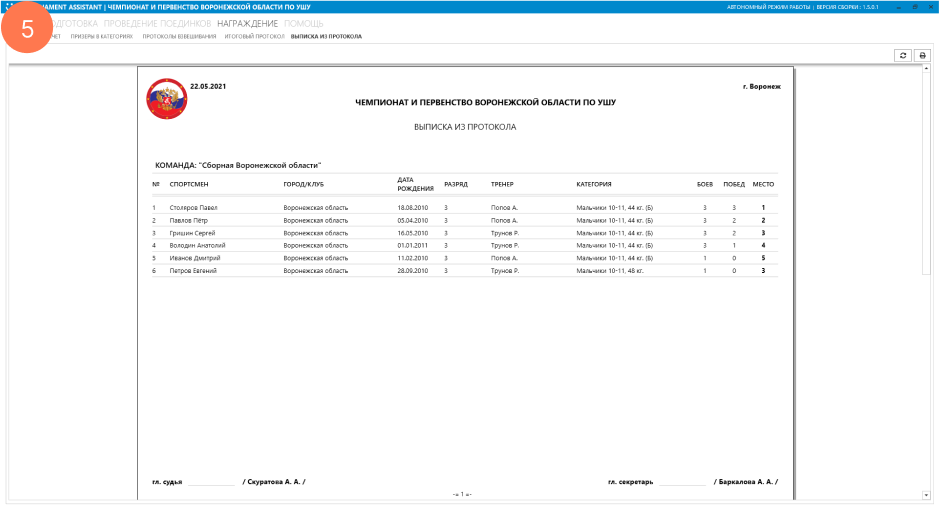Image resolution: width=939 pixels, height=505 pixels.
Task: Open the Итоговый протокол tab
Action: pyautogui.click(x=253, y=36)
